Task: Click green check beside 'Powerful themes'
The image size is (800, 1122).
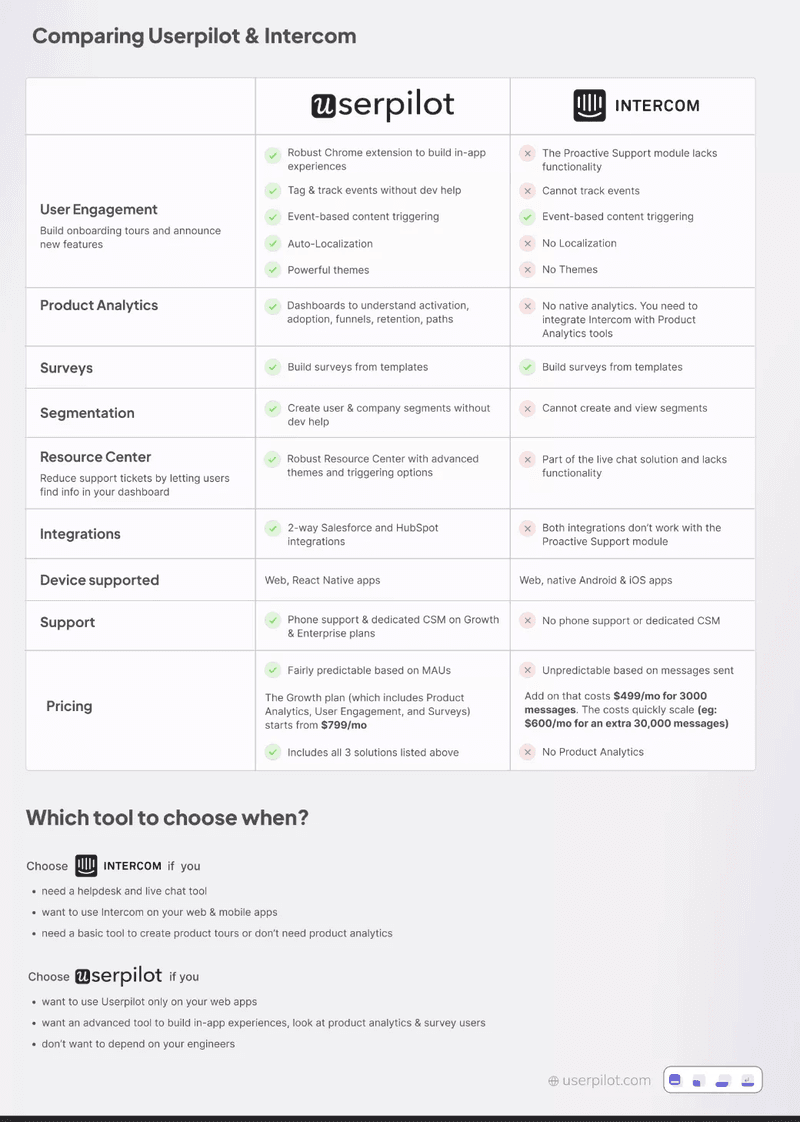Action: click(x=272, y=270)
